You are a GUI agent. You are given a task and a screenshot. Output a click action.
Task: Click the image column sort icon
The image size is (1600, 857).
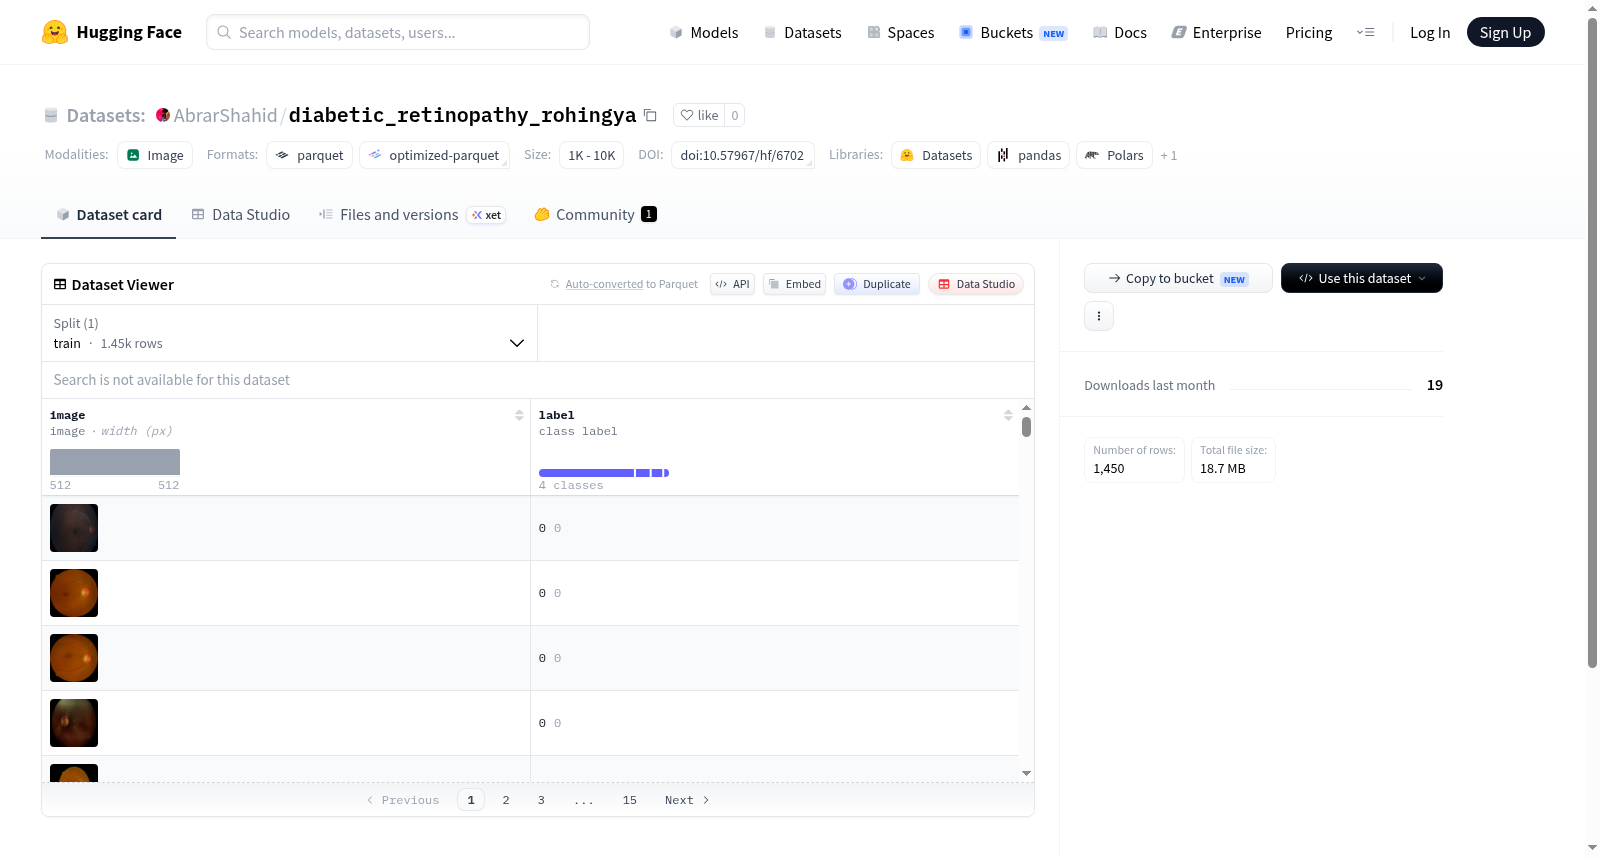[519, 415]
